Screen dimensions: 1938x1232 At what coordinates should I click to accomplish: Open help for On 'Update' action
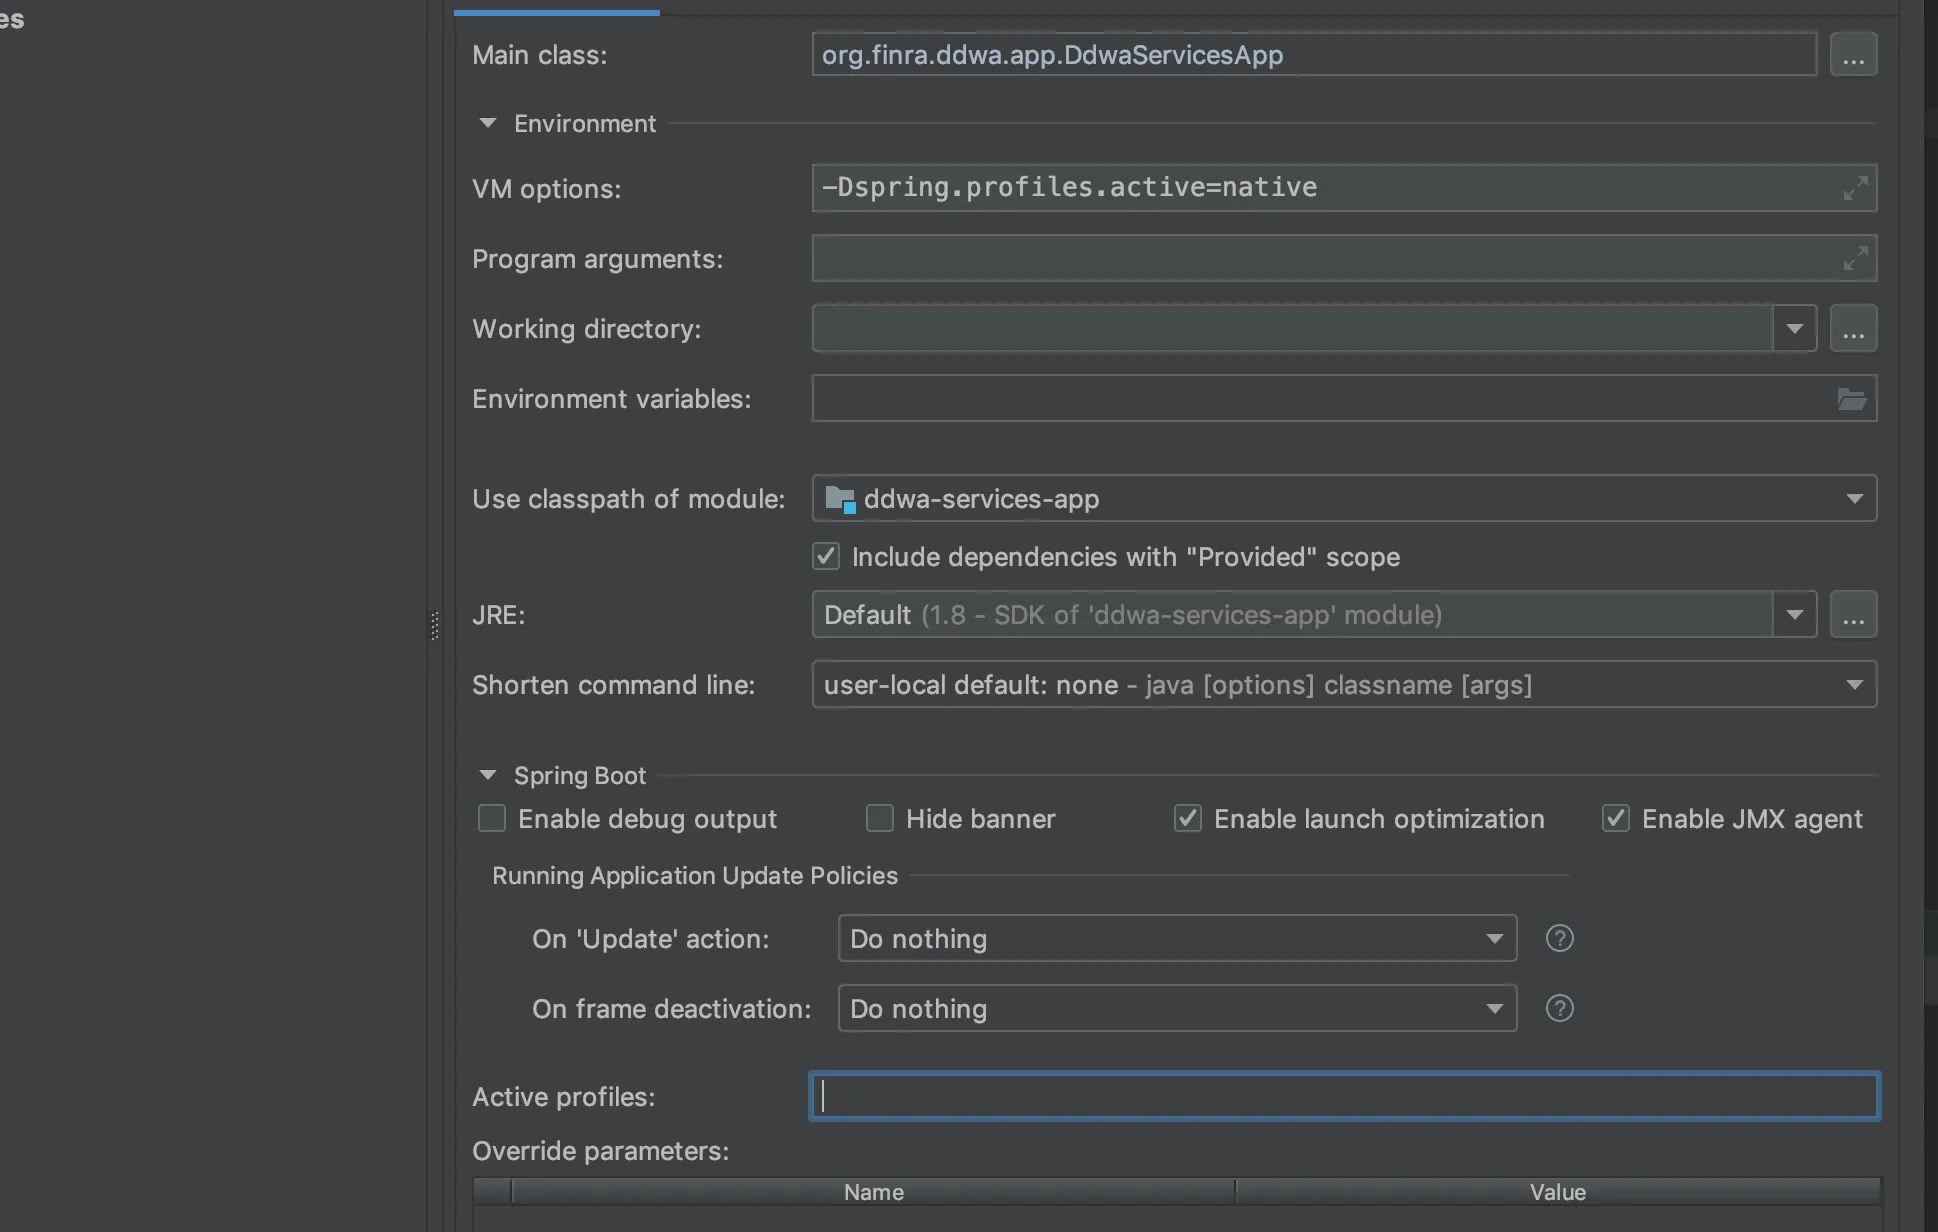click(1559, 938)
